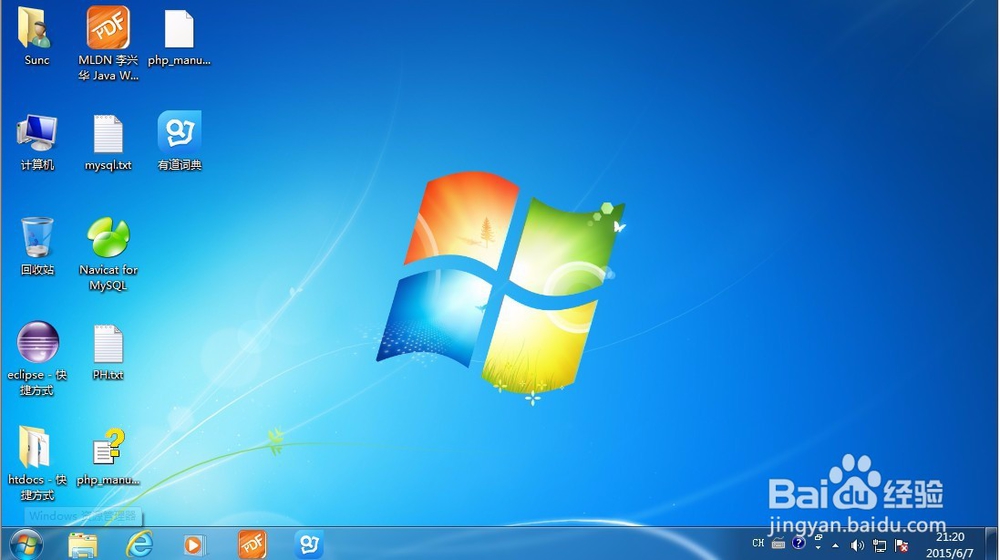The height and width of the screenshot is (560, 1000).
Task: Open Windows Explorer from the taskbar
Action: point(83,545)
